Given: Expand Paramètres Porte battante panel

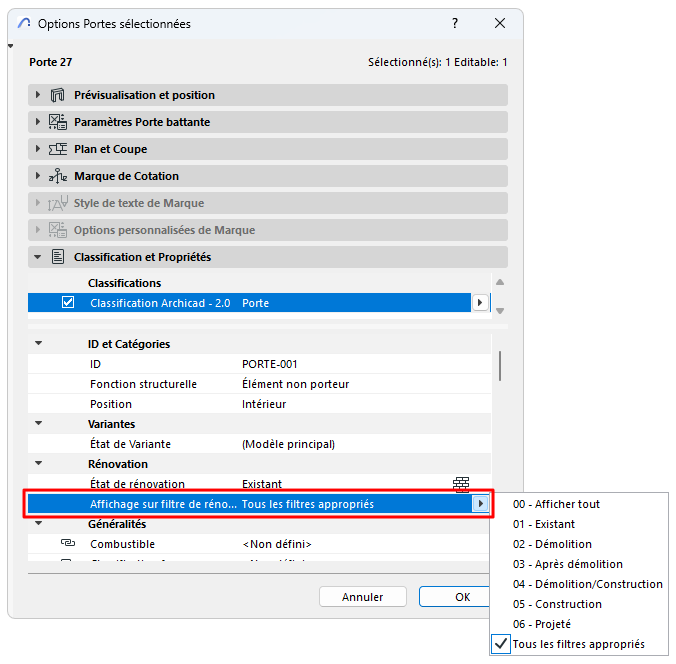Looking at the screenshot, I should coord(38,122).
